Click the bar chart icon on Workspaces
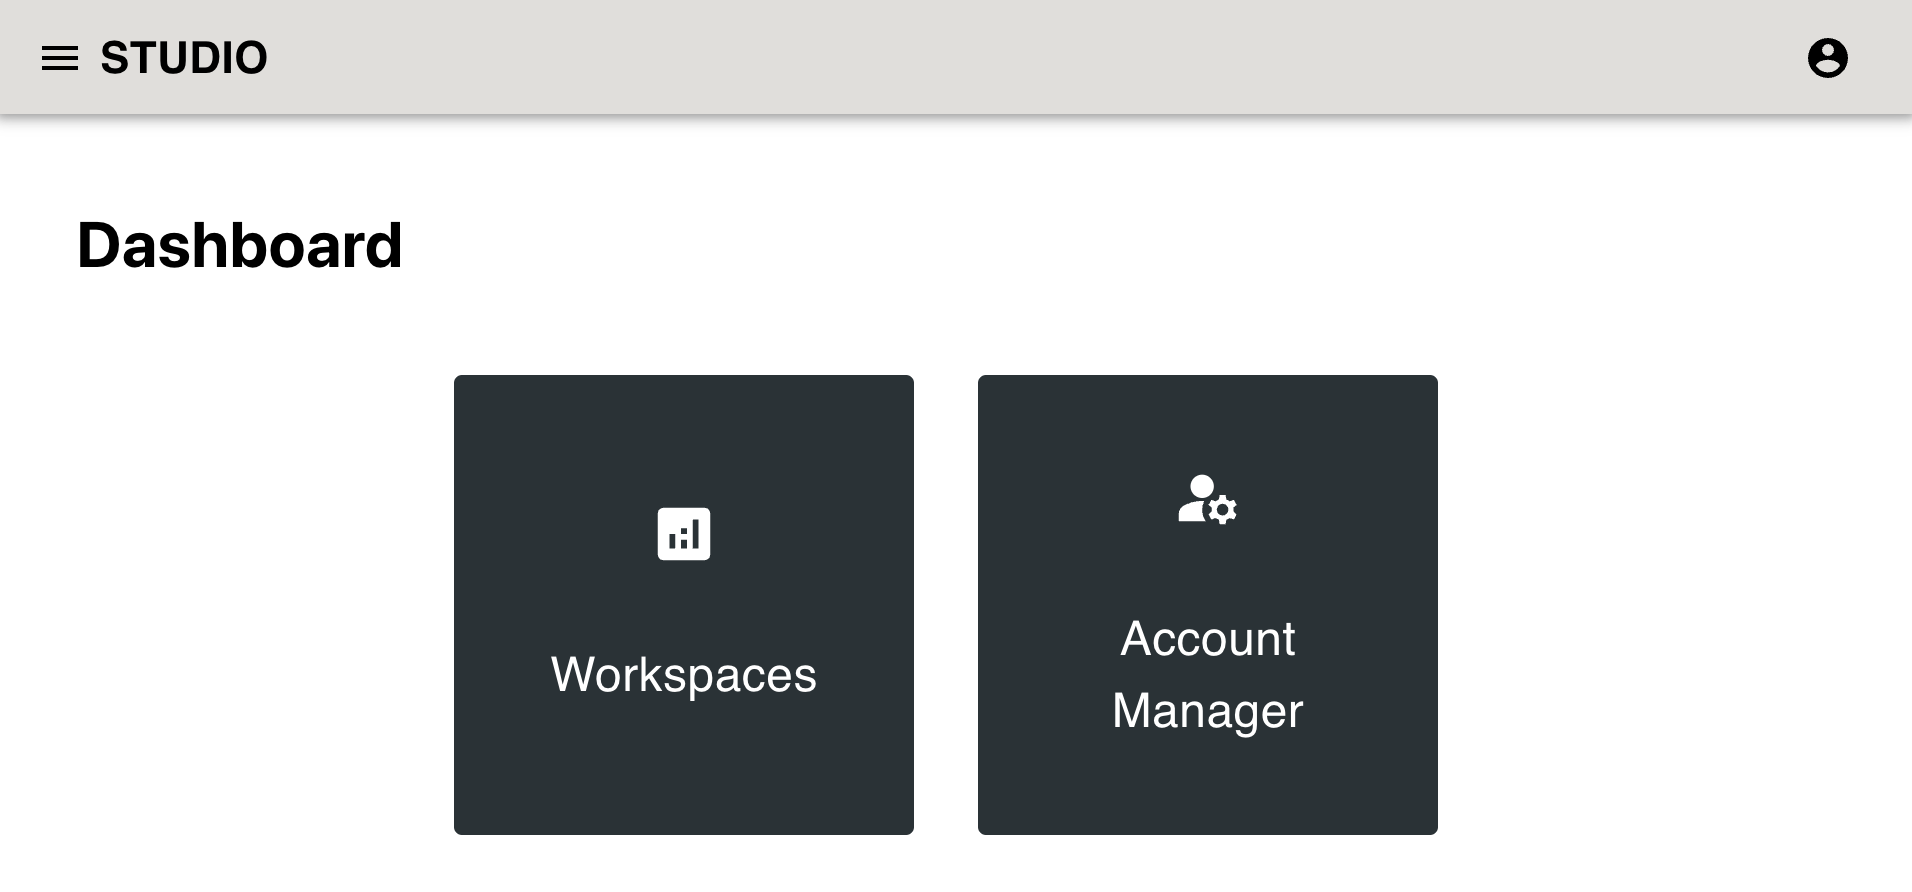This screenshot has height=892, width=1912. click(x=684, y=534)
